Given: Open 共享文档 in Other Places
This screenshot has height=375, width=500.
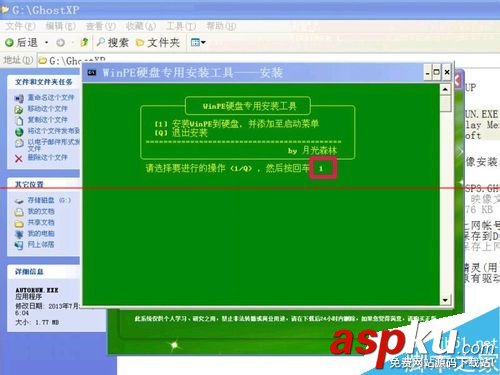Looking at the screenshot, I should coord(41,222).
